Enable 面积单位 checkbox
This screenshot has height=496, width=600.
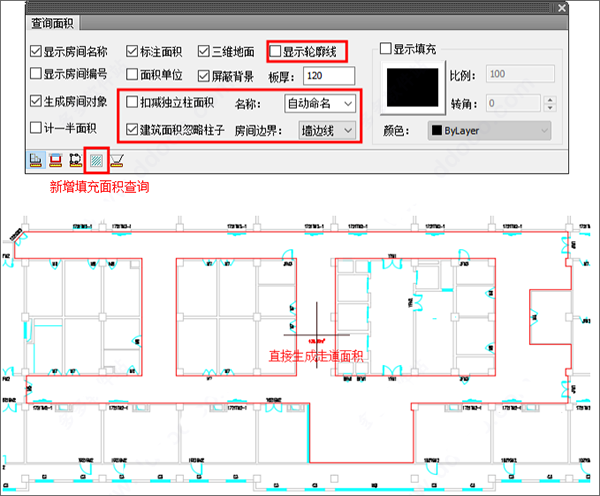tap(132, 74)
